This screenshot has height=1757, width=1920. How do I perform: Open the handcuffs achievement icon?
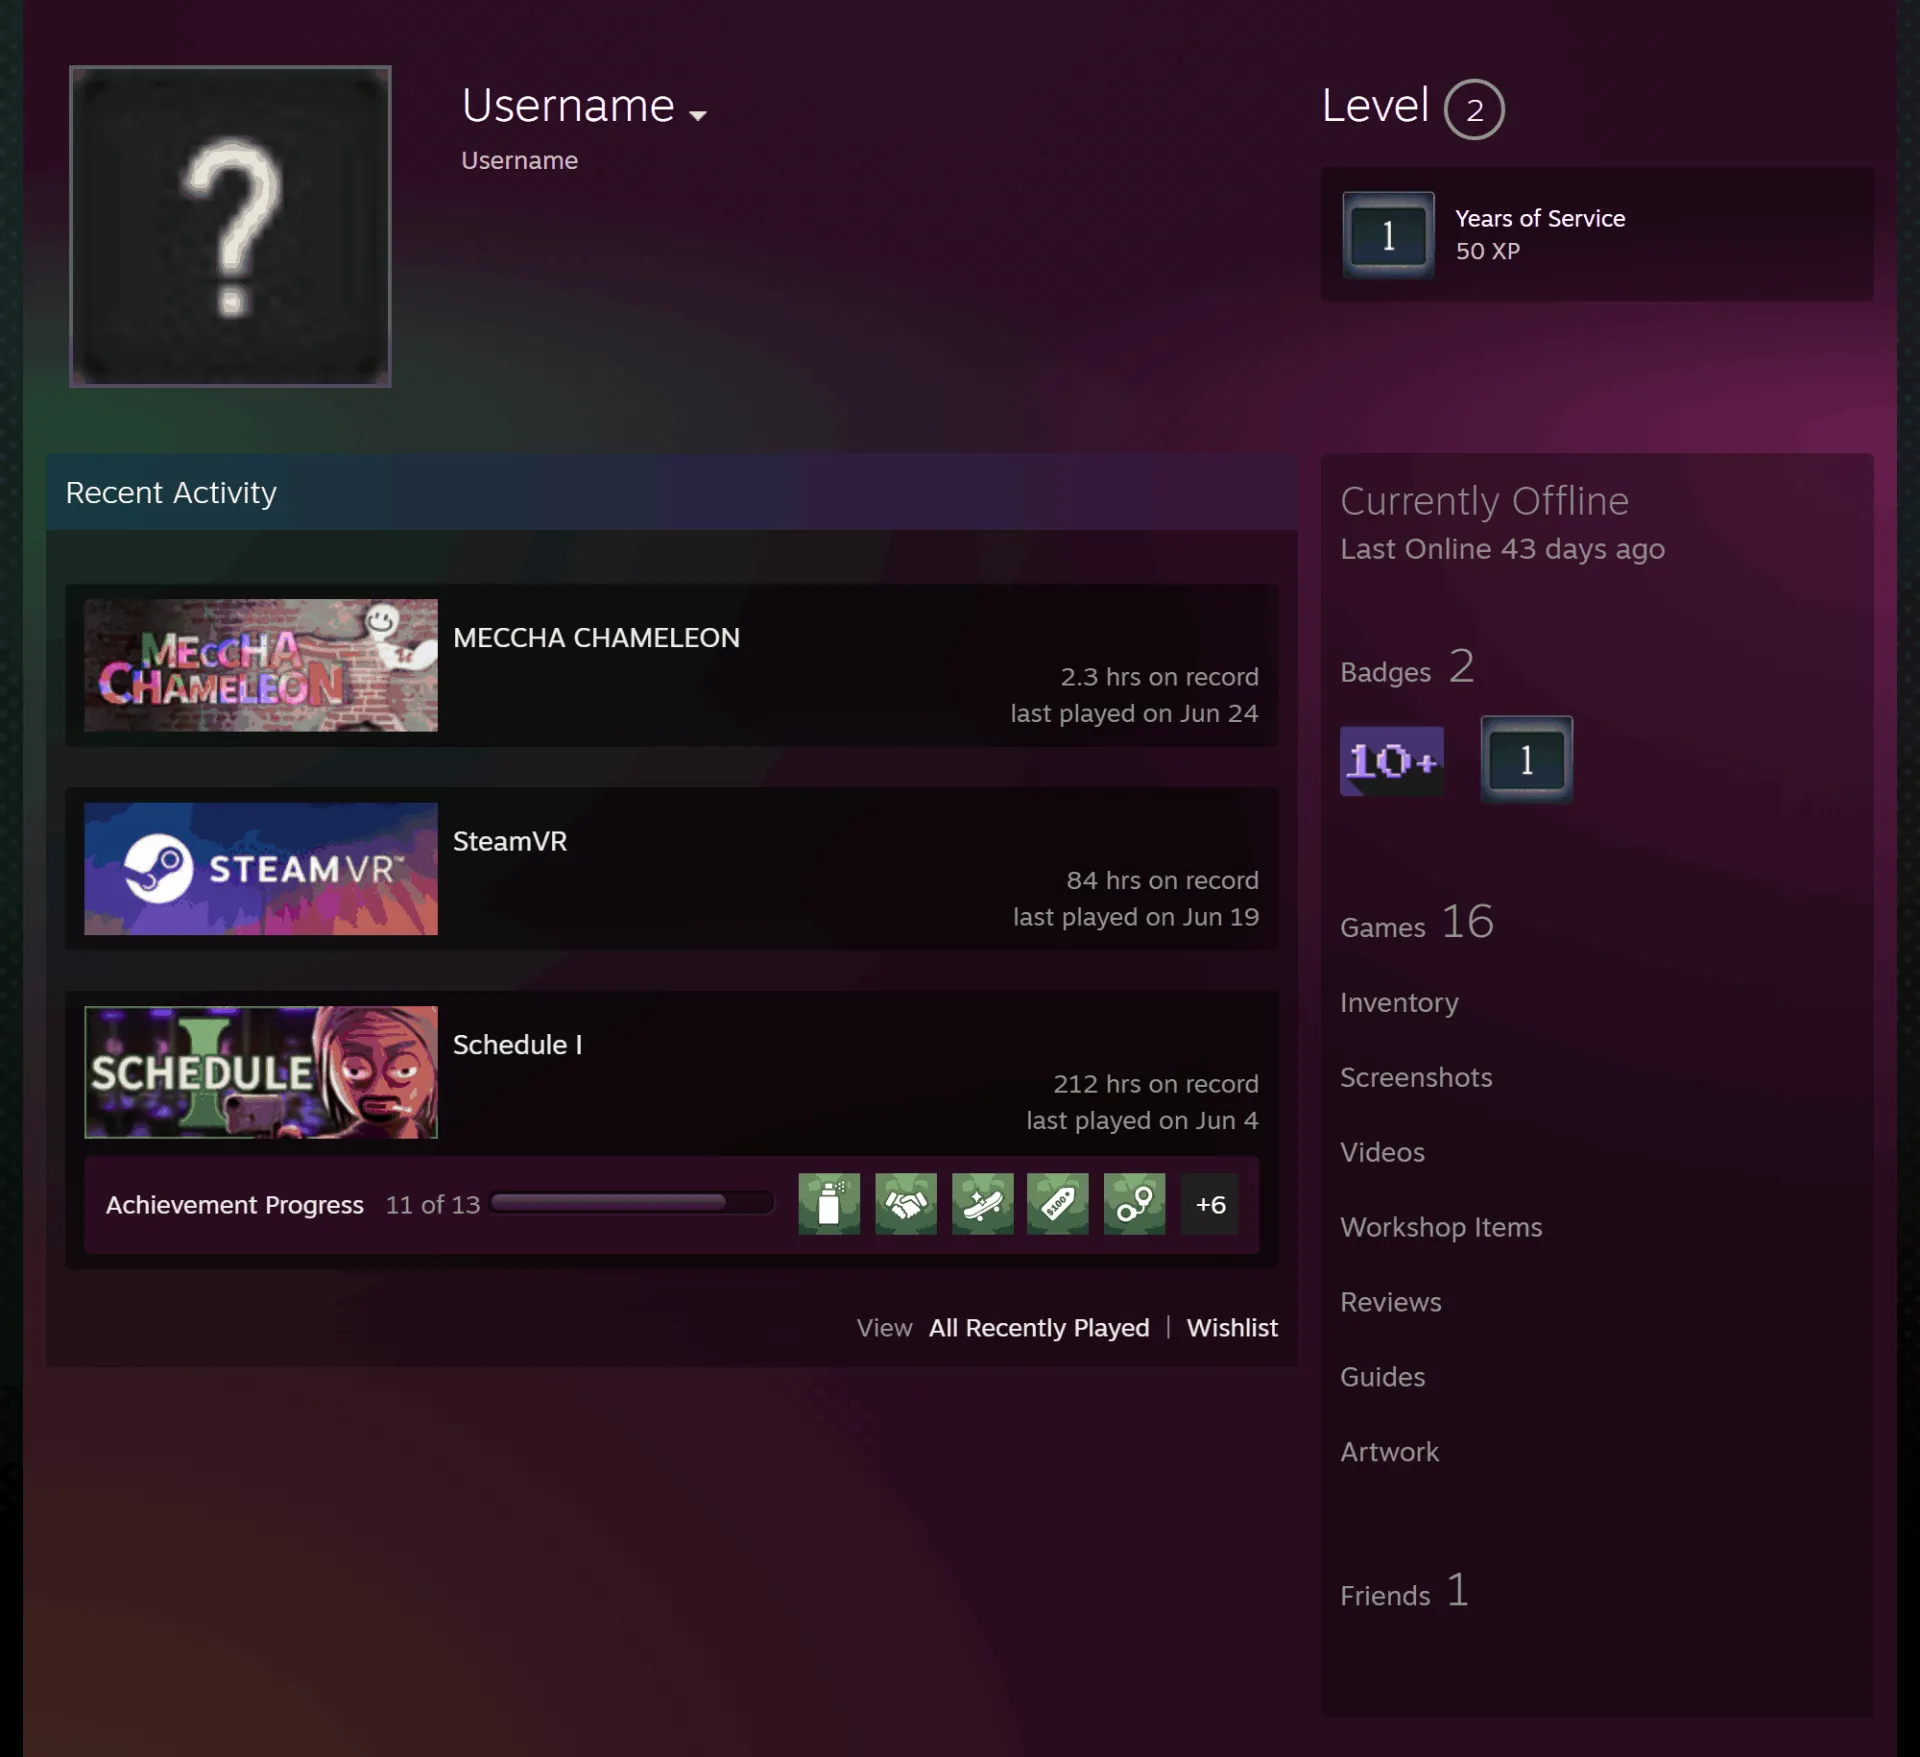[x=1134, y=1204]
